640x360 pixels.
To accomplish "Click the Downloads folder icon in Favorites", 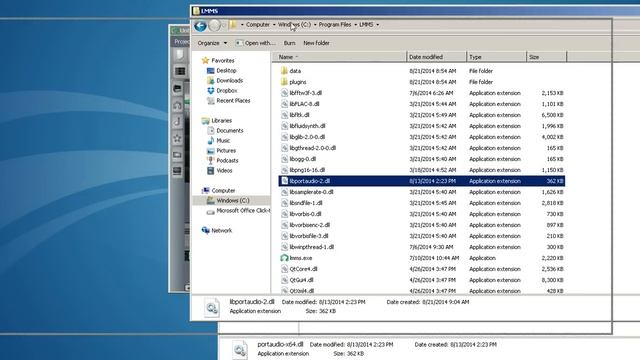I will 211,80.
